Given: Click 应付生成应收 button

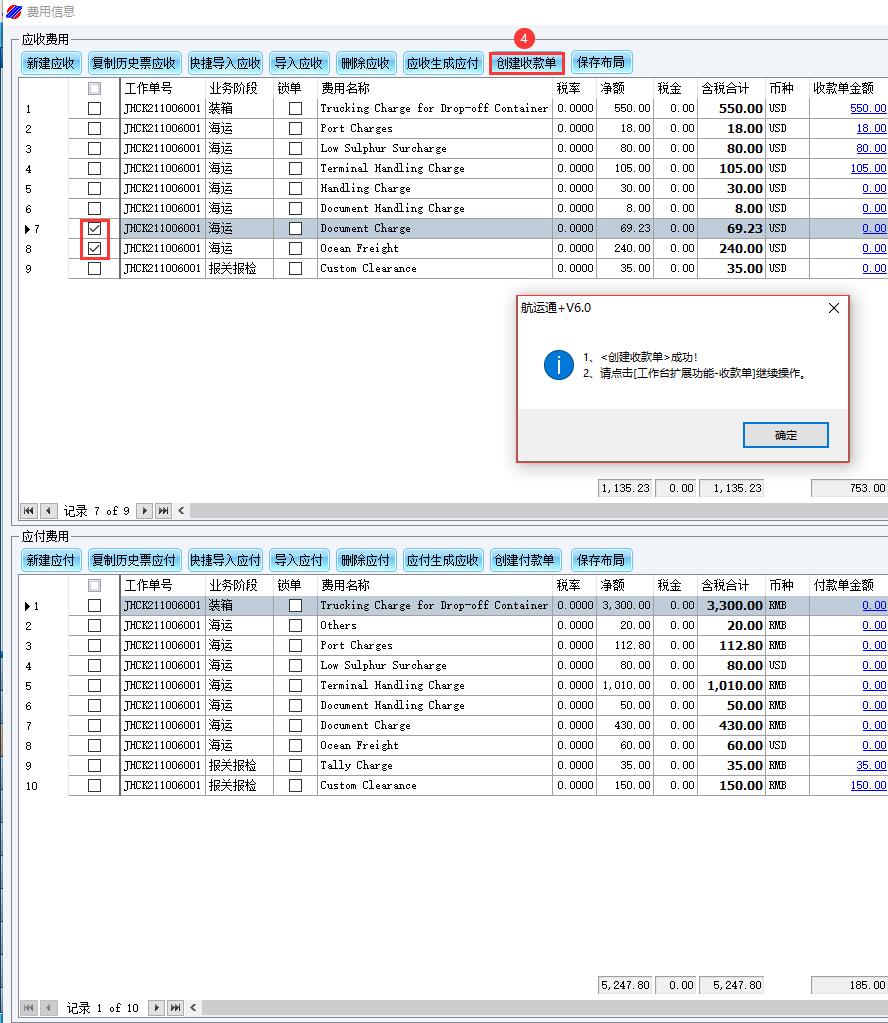Looking at the screenshot, I should click(443, 560).
